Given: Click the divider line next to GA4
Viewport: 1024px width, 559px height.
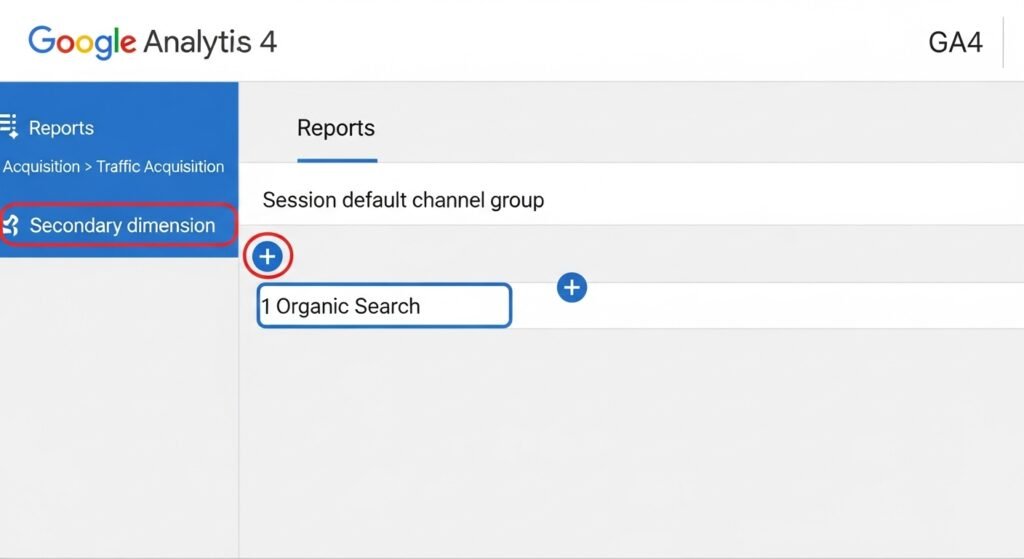Looking at the screenshot, I should [1003, 42].
